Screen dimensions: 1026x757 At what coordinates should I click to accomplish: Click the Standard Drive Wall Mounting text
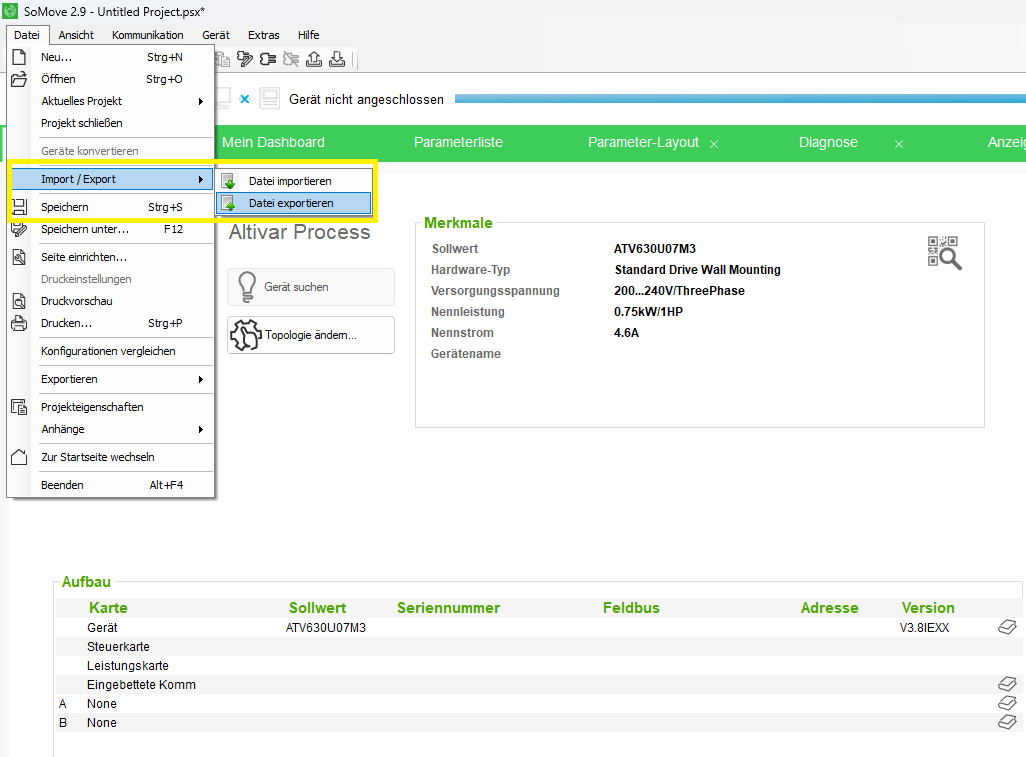pos(698,270)
